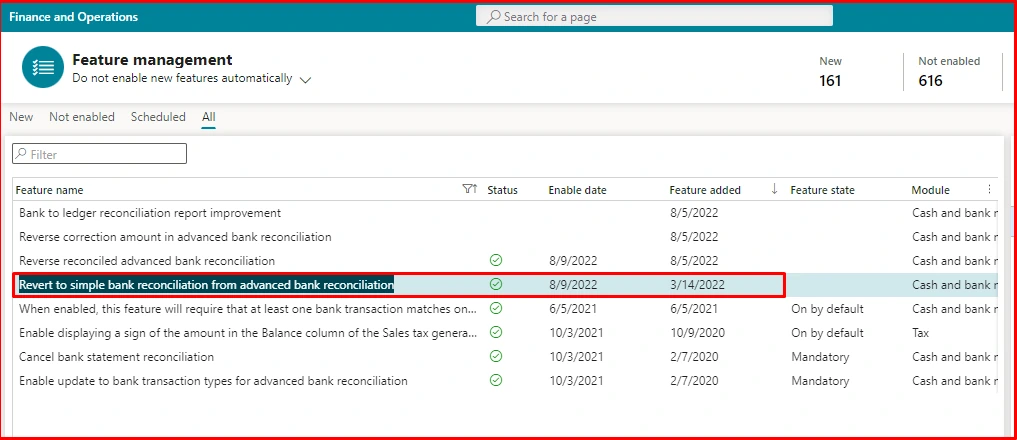This screenshot has height=440, width=1017.
Task: Click status checkmark for Enable update to bank transaction types
Action: tap(496, 381)
